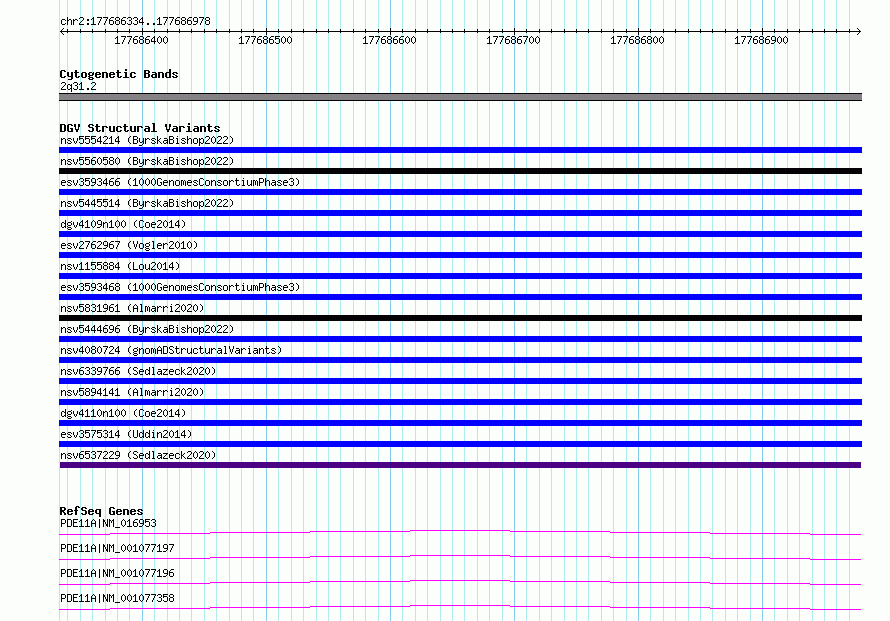Select esv2762967 (Vogler2010) variant label
Viewport: 890px width, 621px height.
(129, 245)
